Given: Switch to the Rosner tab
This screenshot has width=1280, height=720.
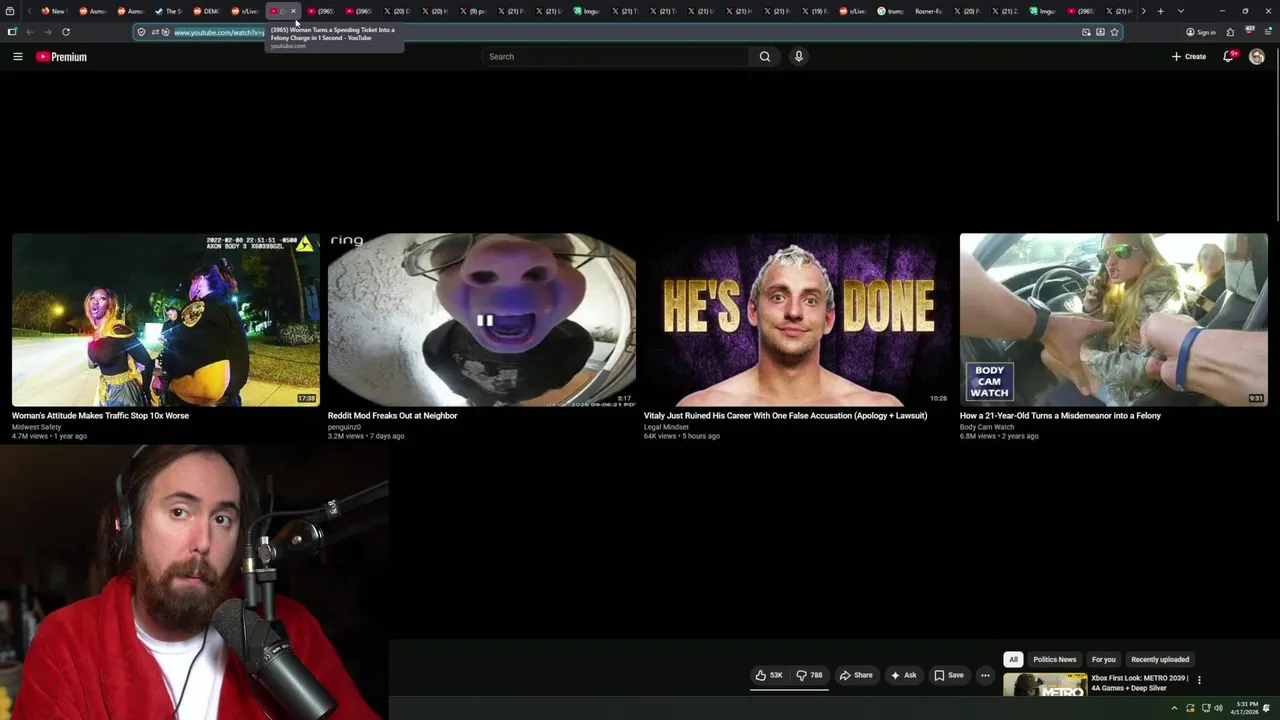Looking at the screenshot, I should point(927,11).
